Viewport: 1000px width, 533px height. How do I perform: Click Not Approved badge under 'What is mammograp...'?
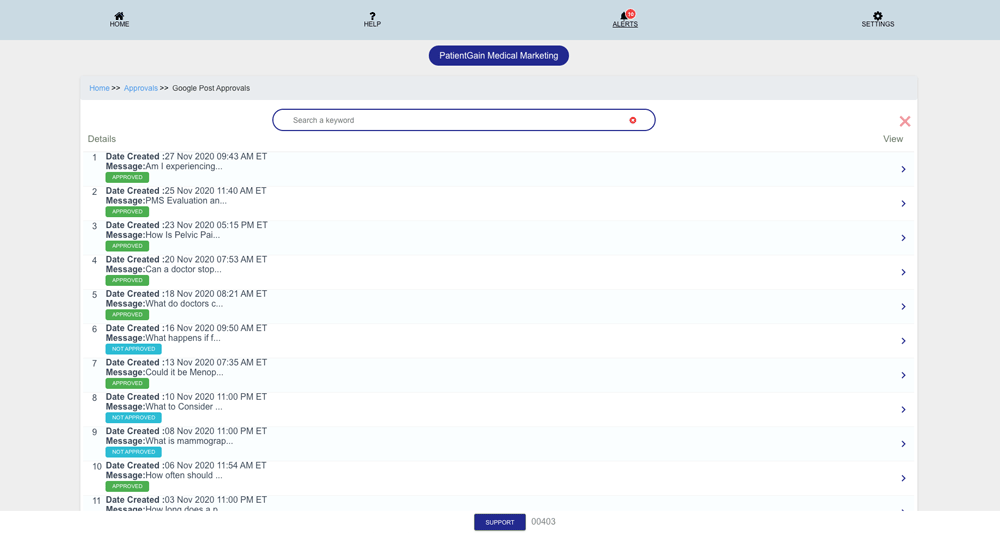133,452
